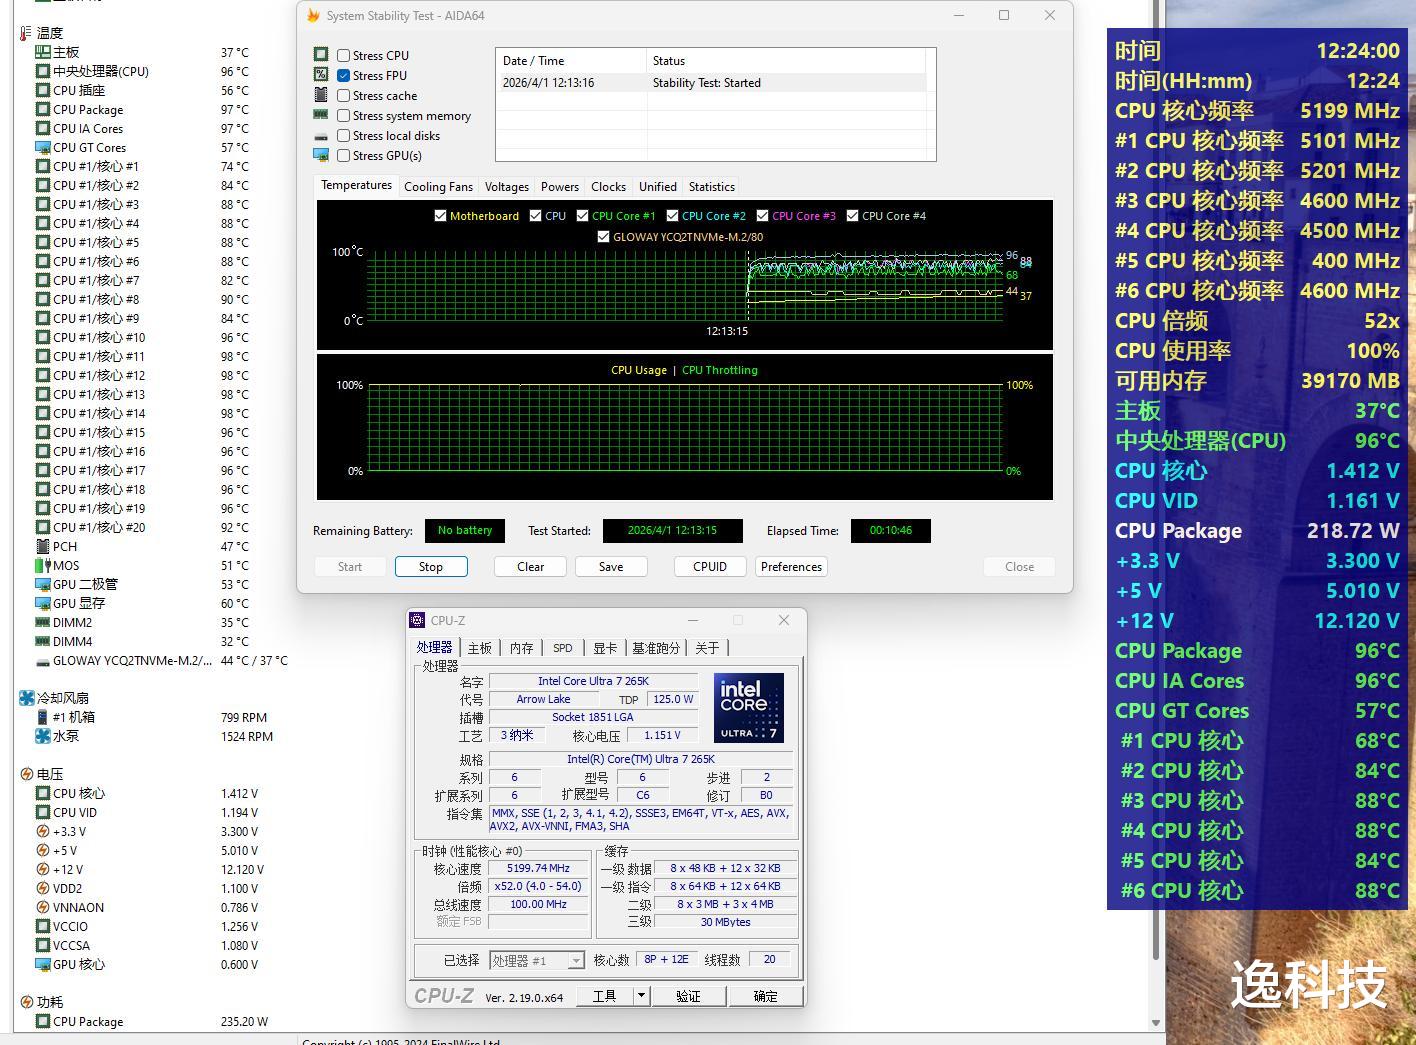Click the CPU-Z chip icon in title bar
Screen dimensions: 1416x1045
[418, 620]
